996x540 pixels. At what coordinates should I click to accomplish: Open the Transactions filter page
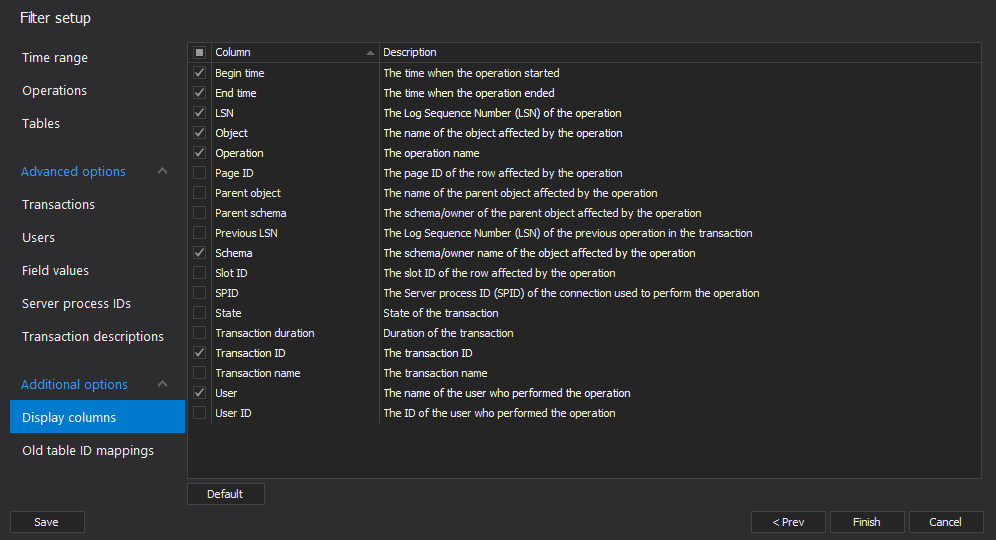(58, 205)
